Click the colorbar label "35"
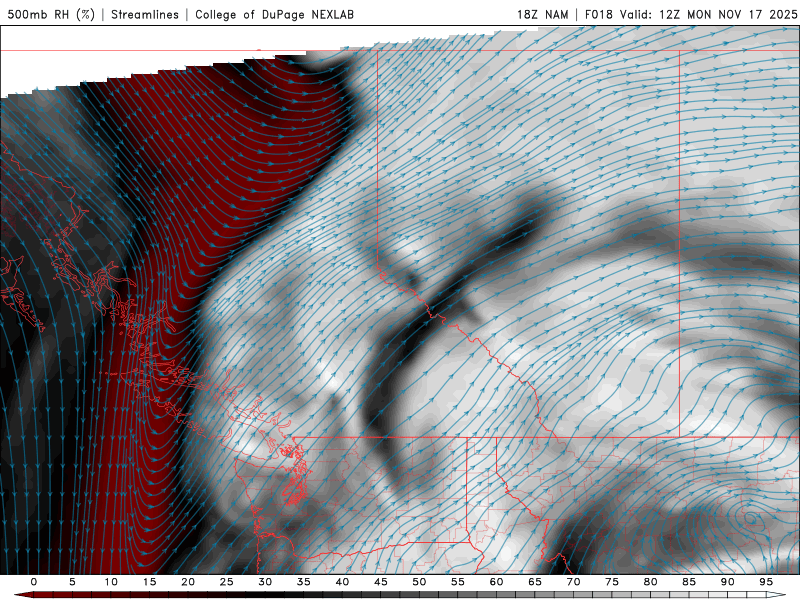The width and height of the screenshot is (800, 600). click(304, 582)
